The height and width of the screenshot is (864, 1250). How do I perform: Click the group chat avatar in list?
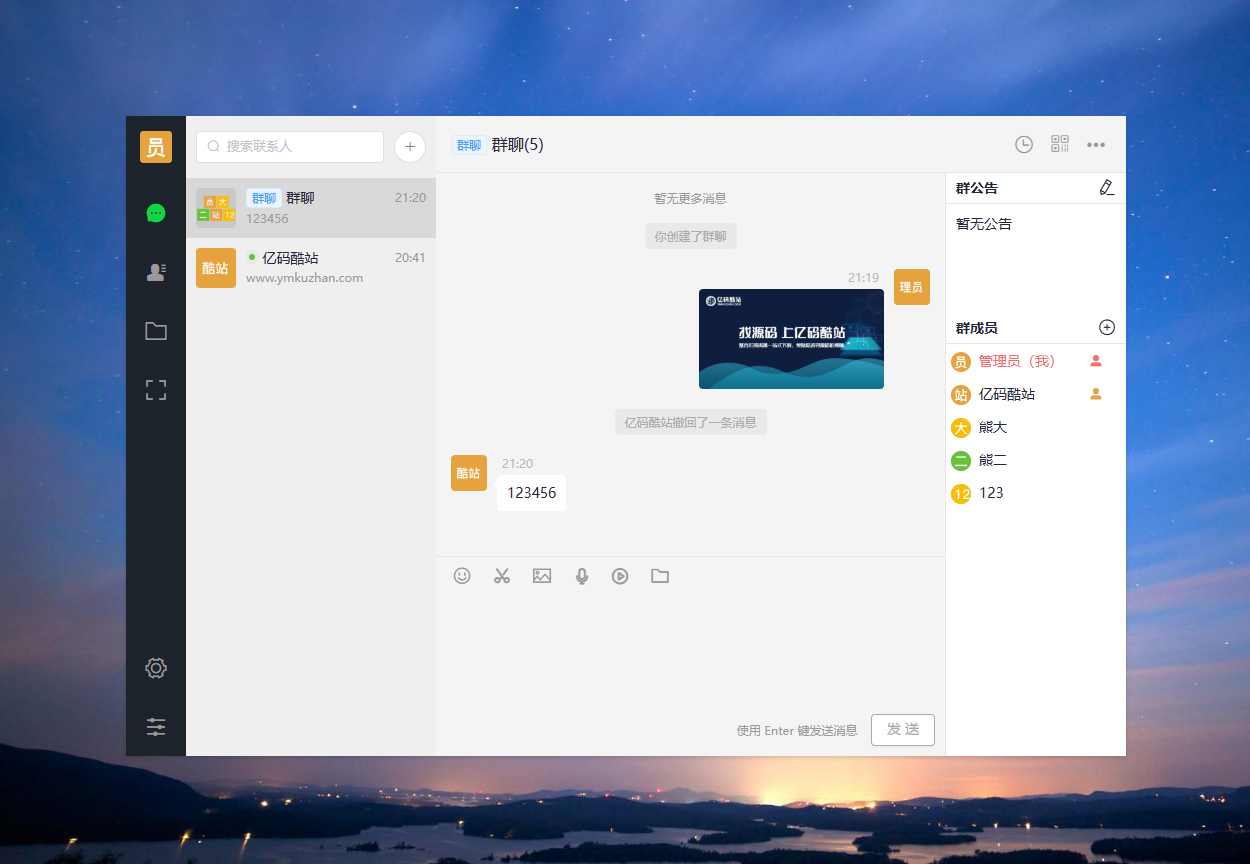pyautogui.click(x=216, y=208)
